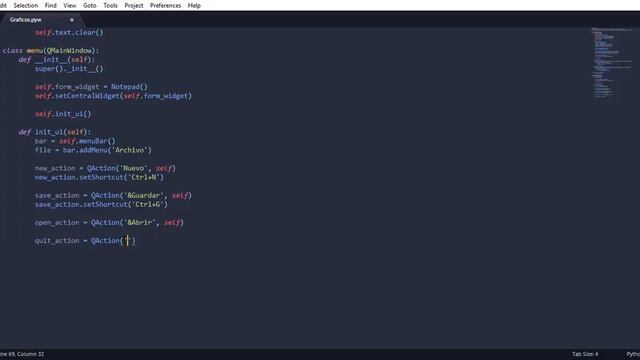This screenshot has height=360, width=640.
Task: Click the 'def init_ui(self):' line
Action: pyautogui.click(x=55, y=132)
